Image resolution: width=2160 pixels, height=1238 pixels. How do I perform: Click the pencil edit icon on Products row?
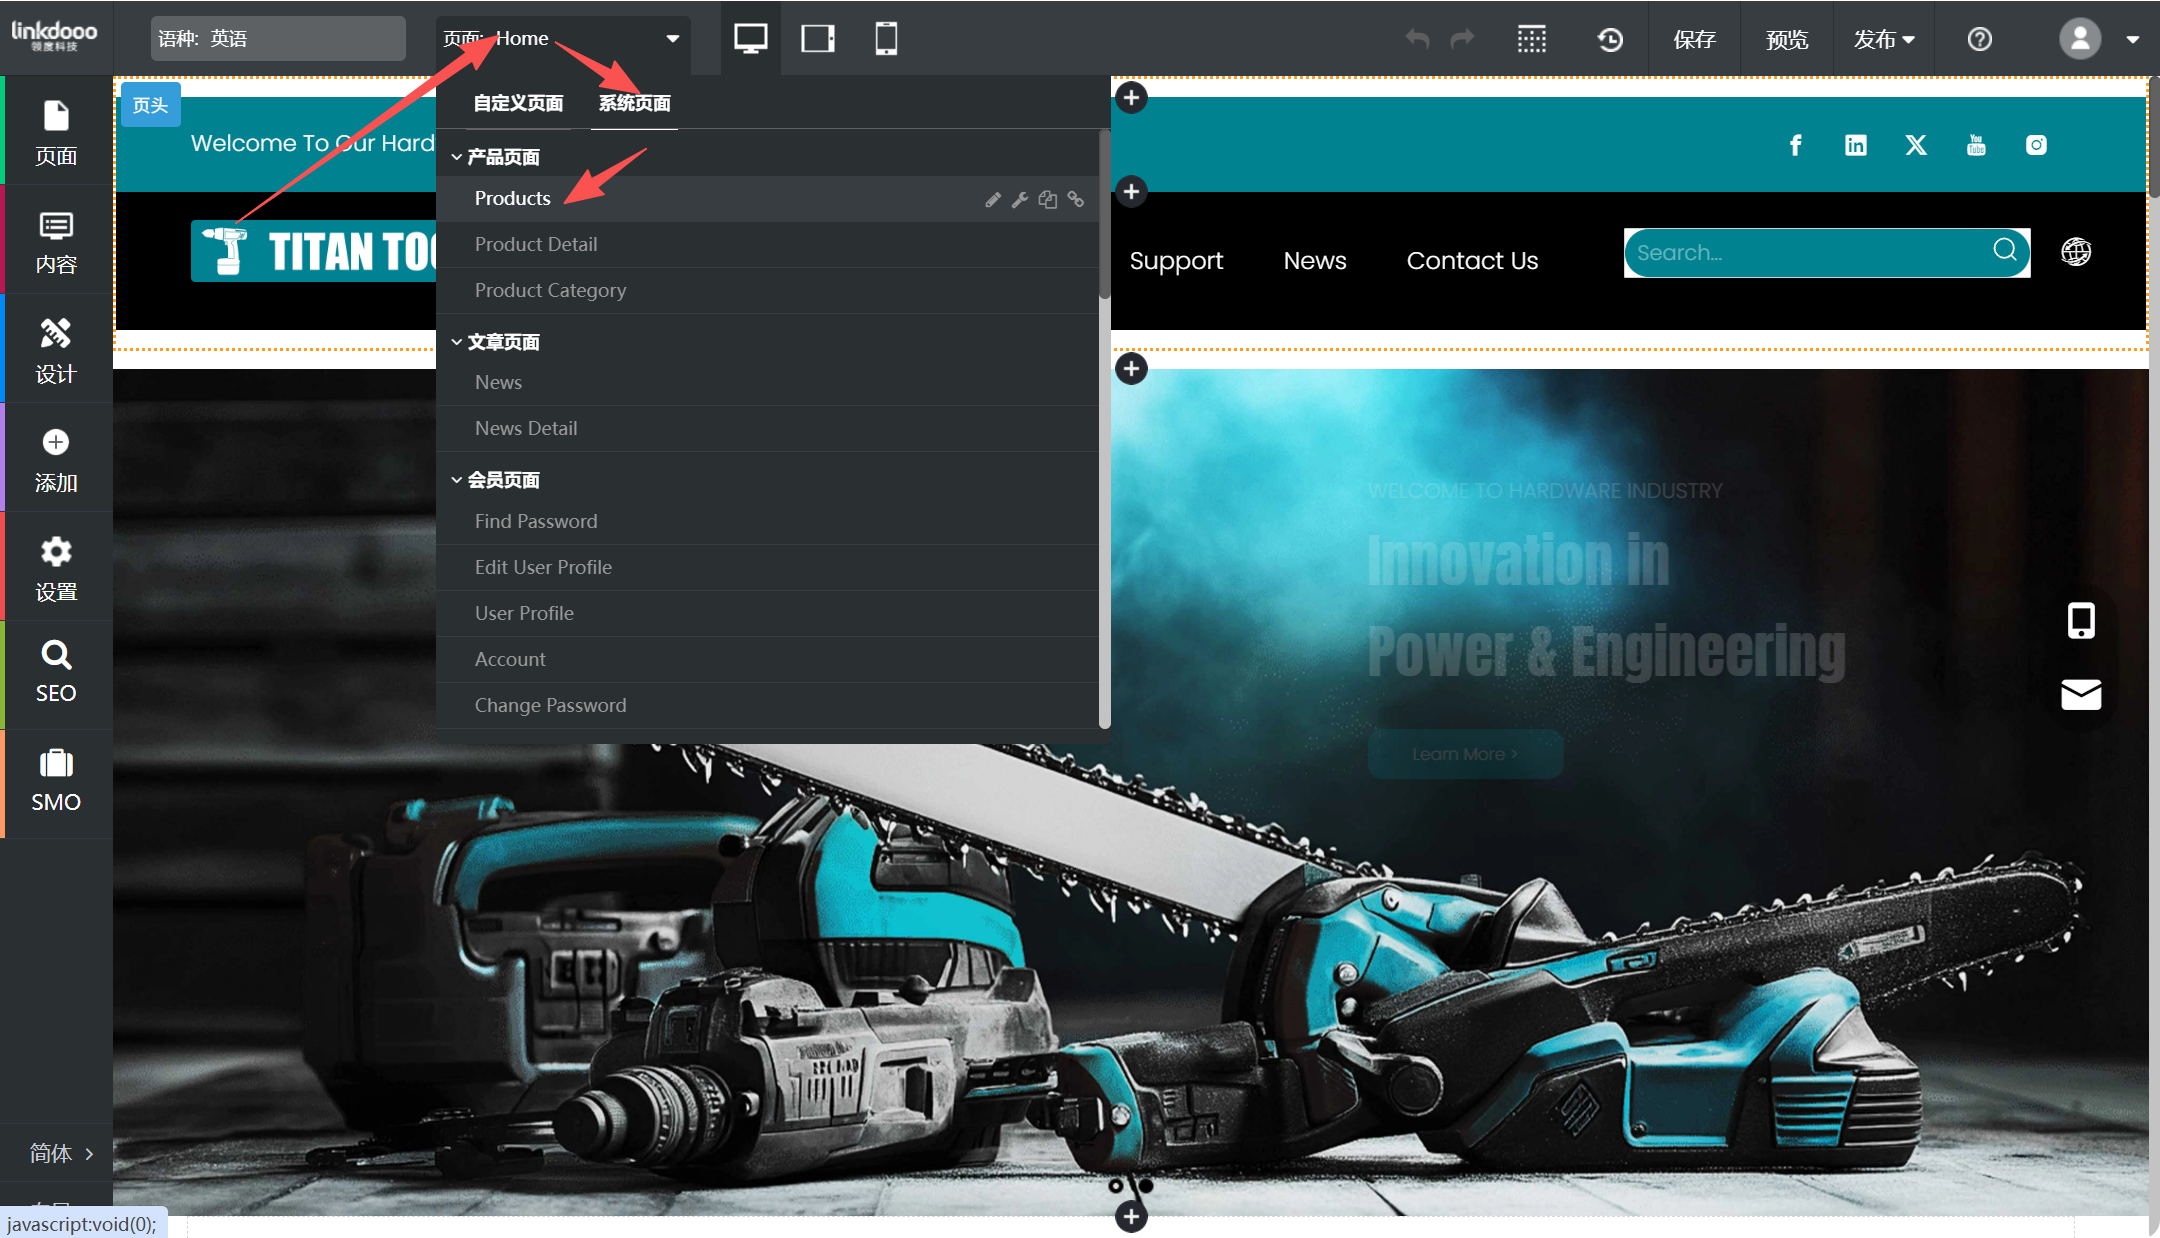(x=992, y=199)
